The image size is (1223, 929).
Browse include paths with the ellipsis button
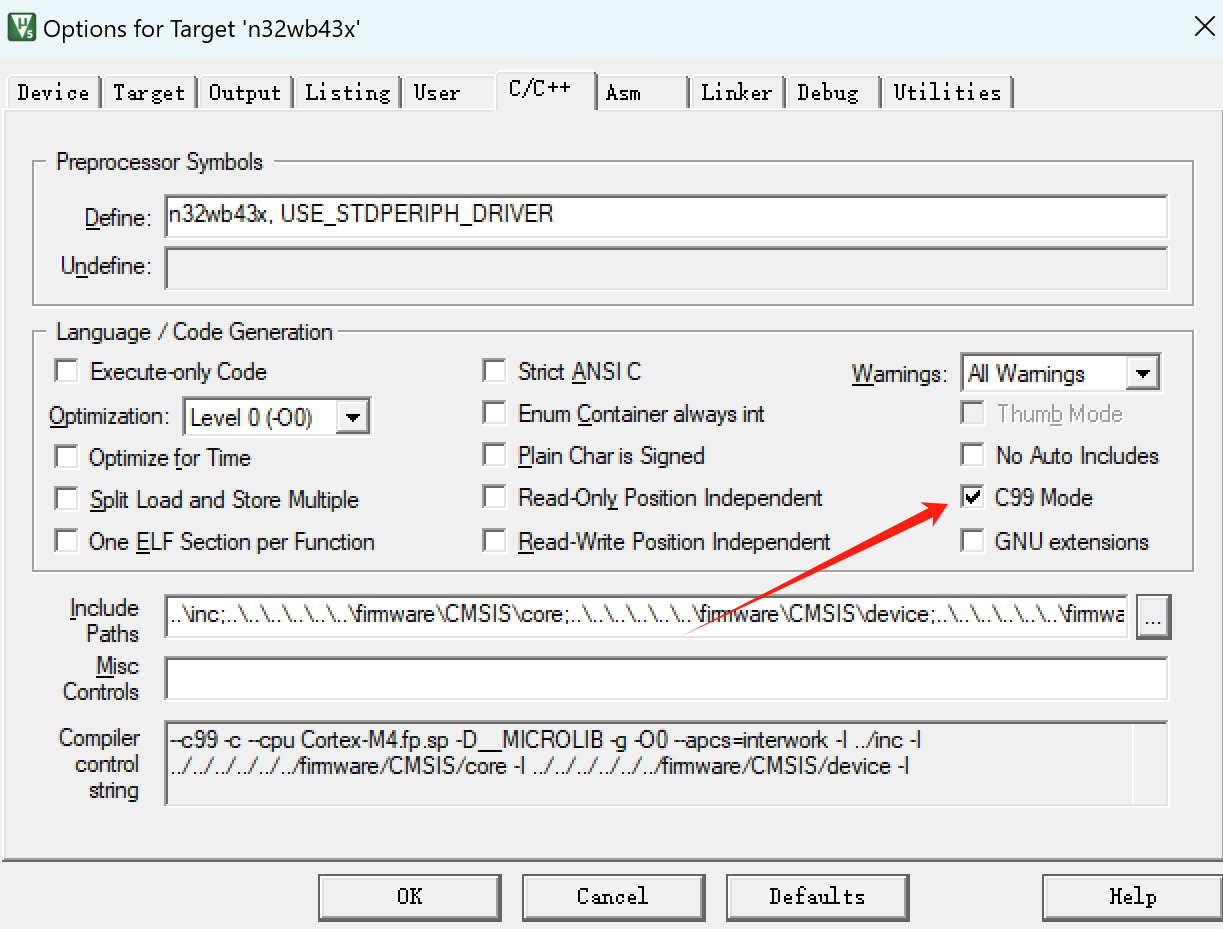[1153, 617]
